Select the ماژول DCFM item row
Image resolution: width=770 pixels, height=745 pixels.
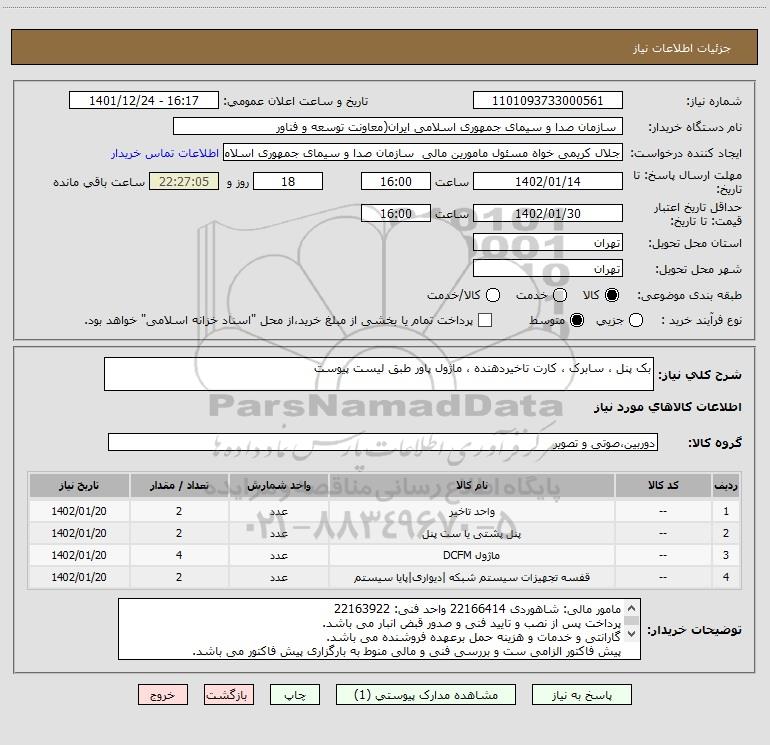(x=385, y=555)
